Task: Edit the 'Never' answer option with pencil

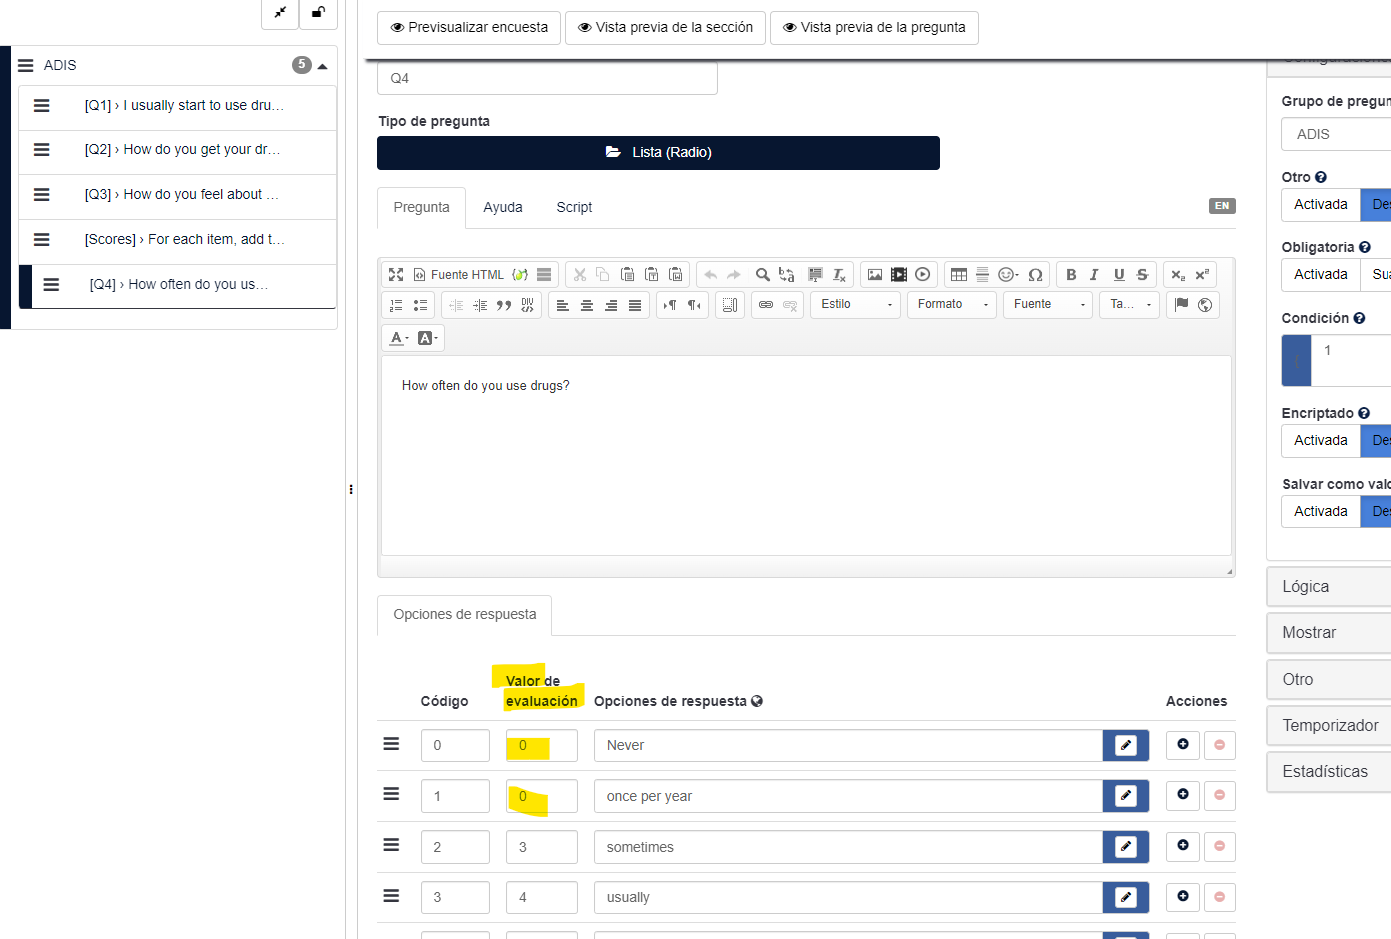Action: 1125,745
